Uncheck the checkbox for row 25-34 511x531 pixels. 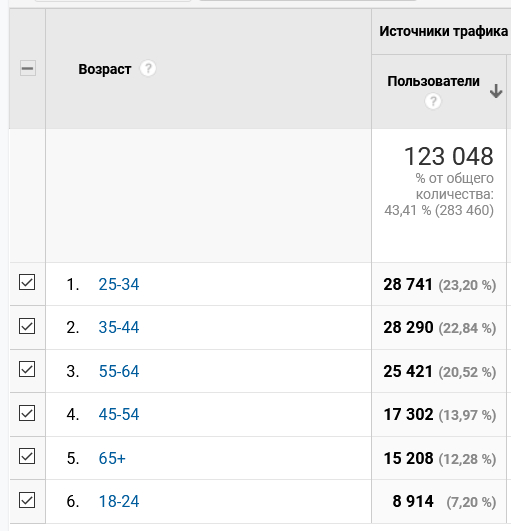point(27,282)
